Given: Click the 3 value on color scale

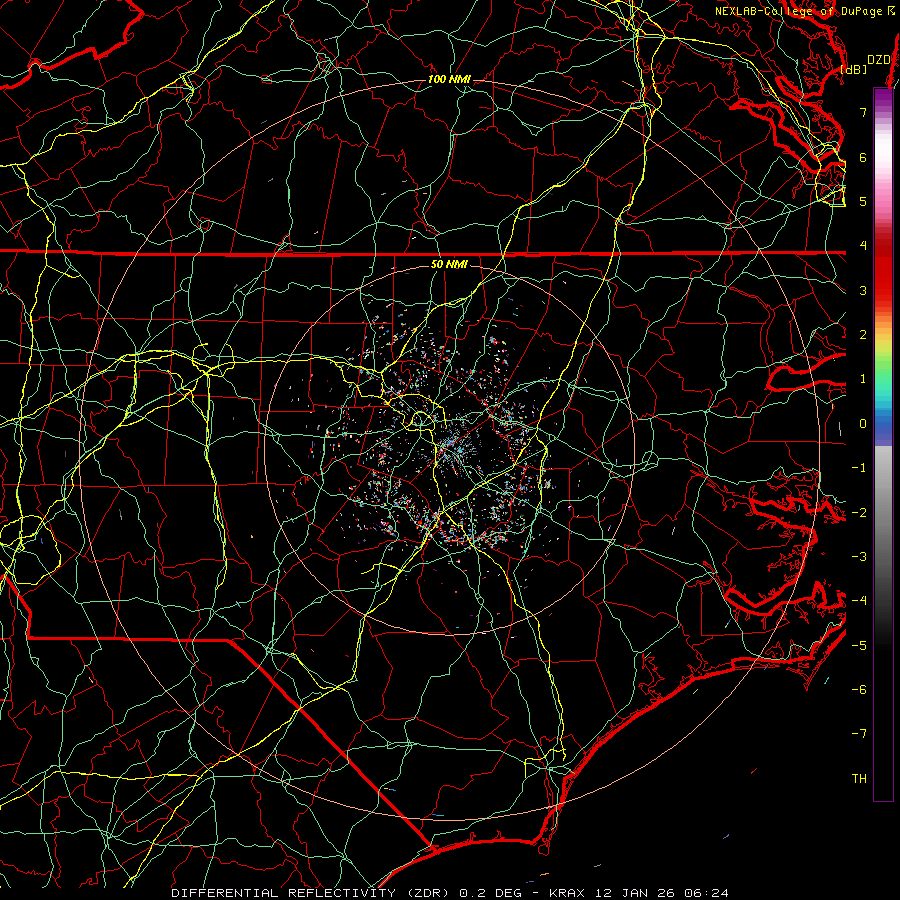Looking at the screenshot, I should 863,290.
